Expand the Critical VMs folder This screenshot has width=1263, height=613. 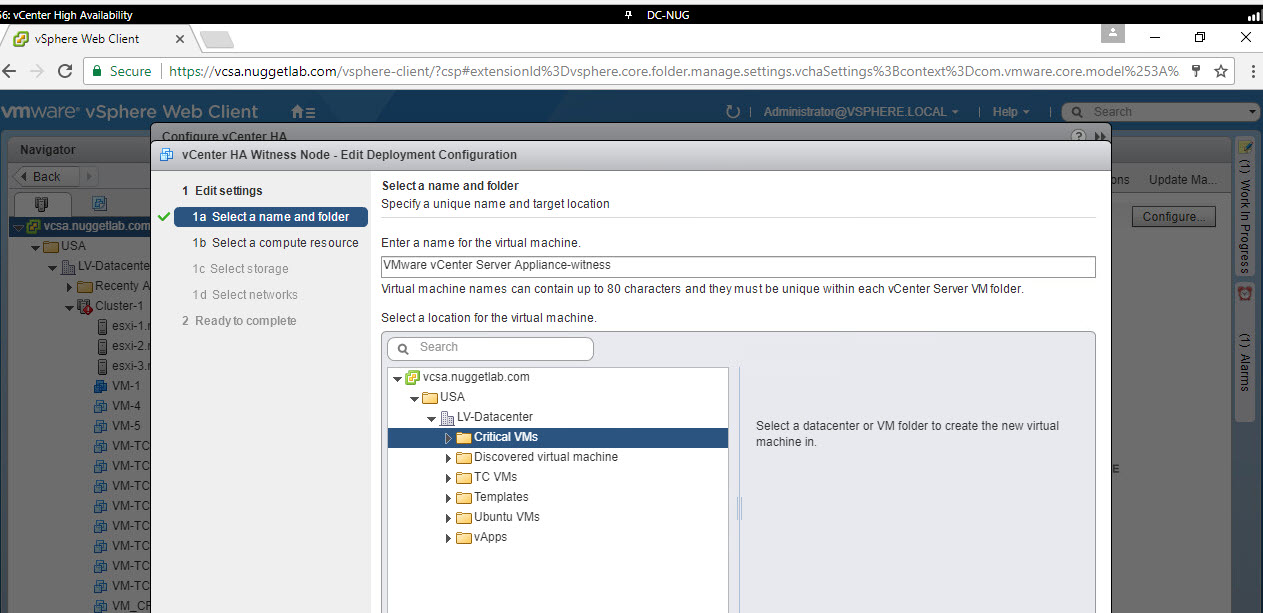click(x=448, y=438)
